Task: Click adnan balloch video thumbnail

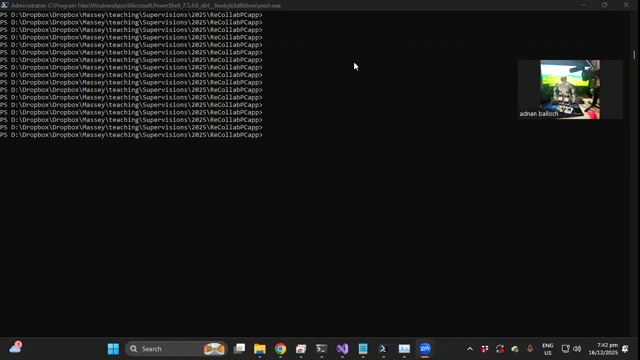Action: pyautogui.click(x=570, y=89)
